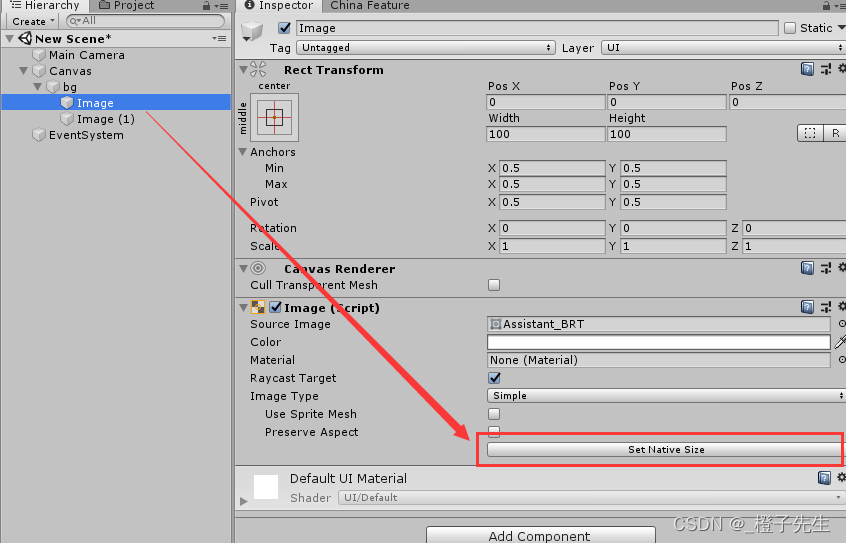Open Image Script preset settings icon
The width and height of the screenshot is (846, 543).
826,307
